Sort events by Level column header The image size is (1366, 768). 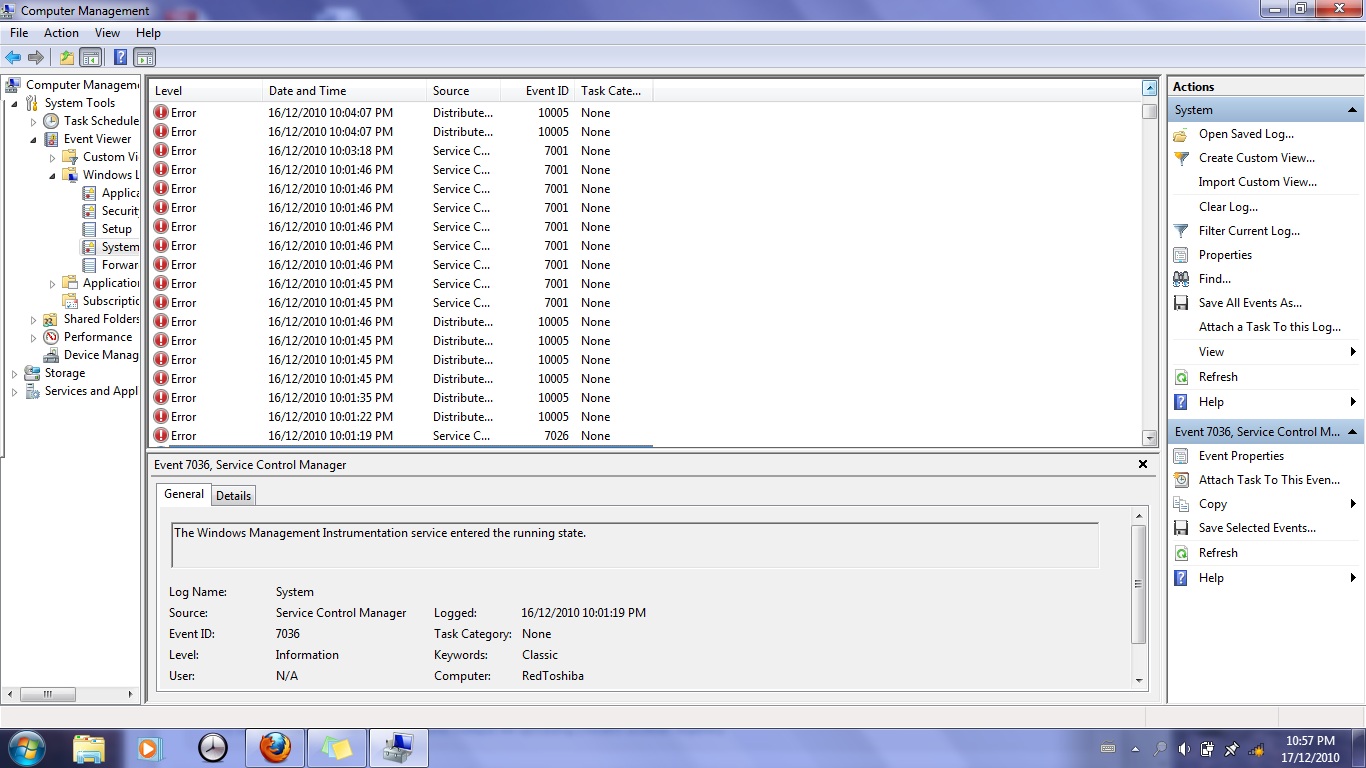[x=206, y=91]
